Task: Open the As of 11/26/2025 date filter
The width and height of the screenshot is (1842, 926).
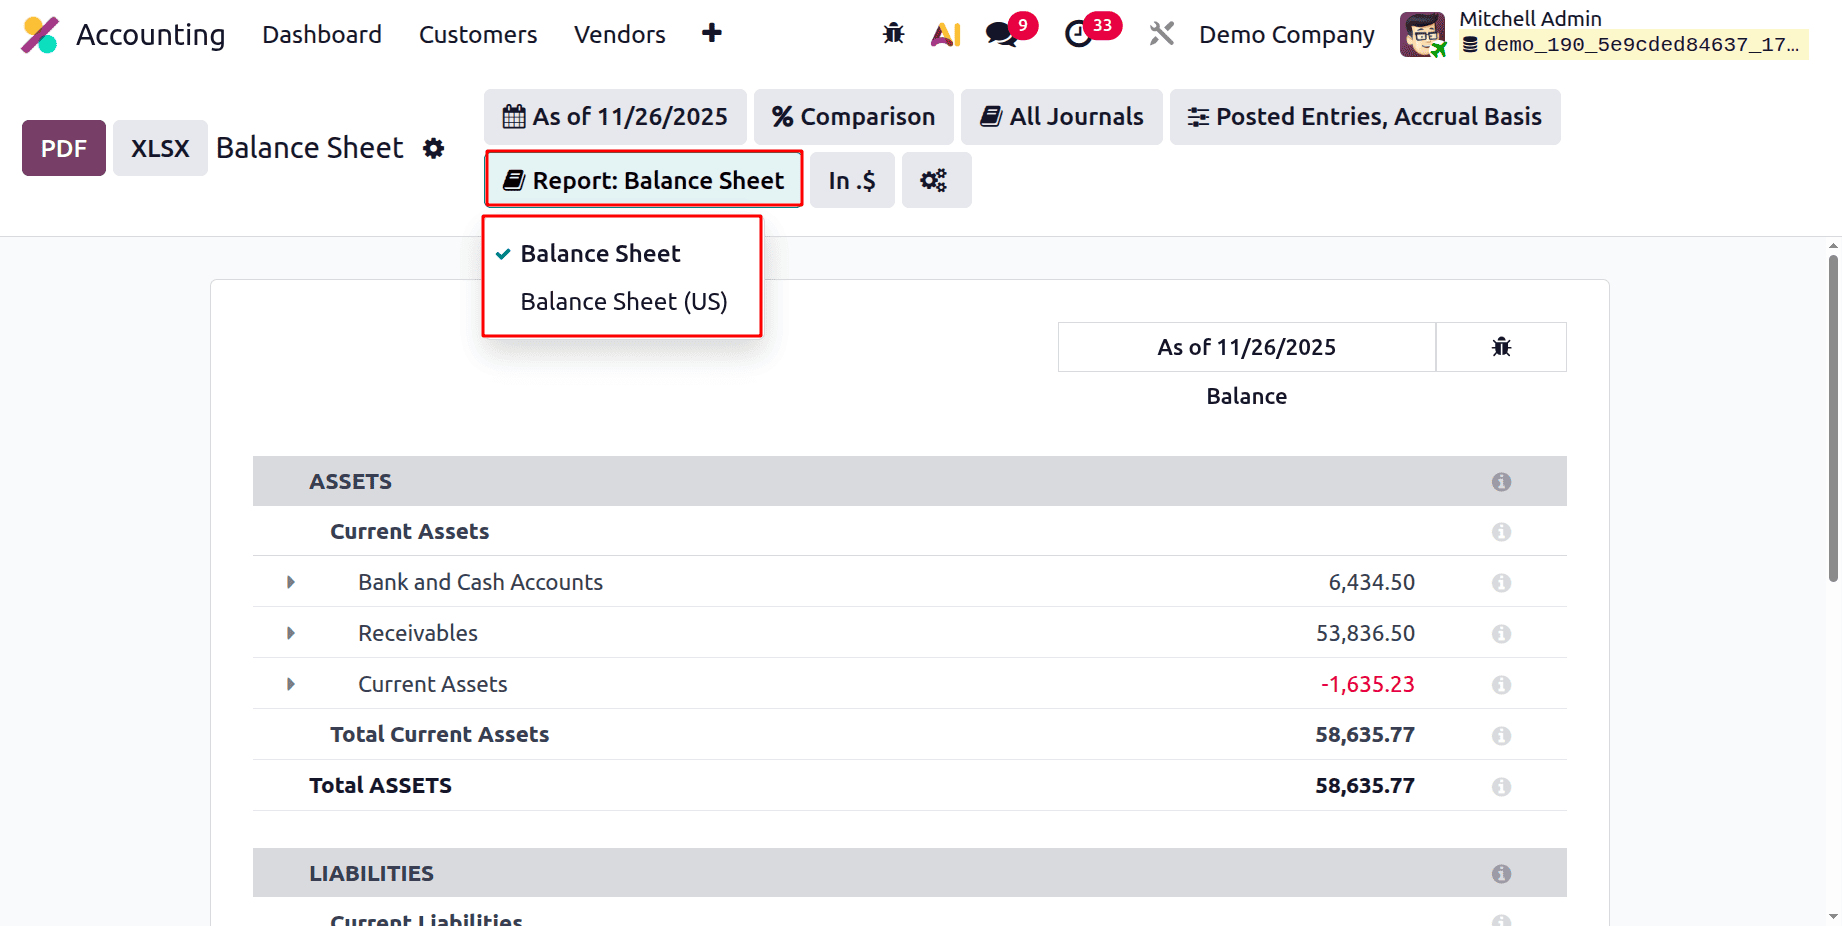Action: [x=615, y=117]
